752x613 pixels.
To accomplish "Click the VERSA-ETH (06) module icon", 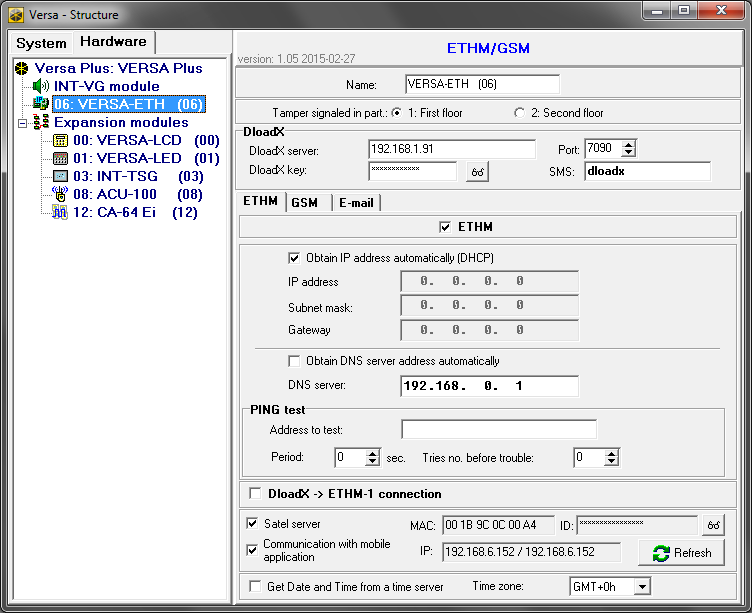I will 41,104.
